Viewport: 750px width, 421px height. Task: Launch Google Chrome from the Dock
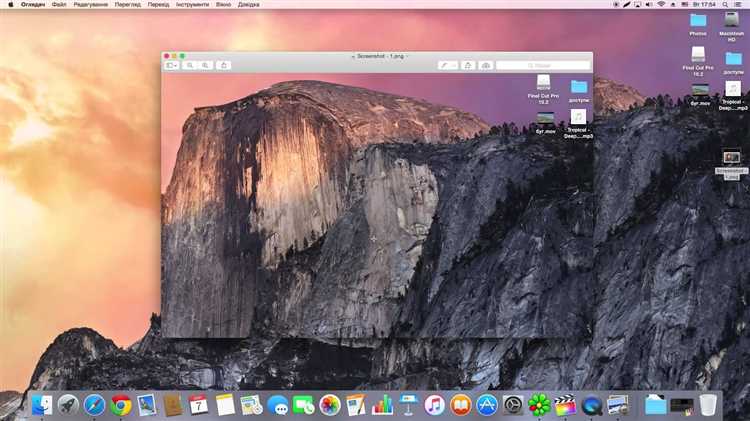121,405
